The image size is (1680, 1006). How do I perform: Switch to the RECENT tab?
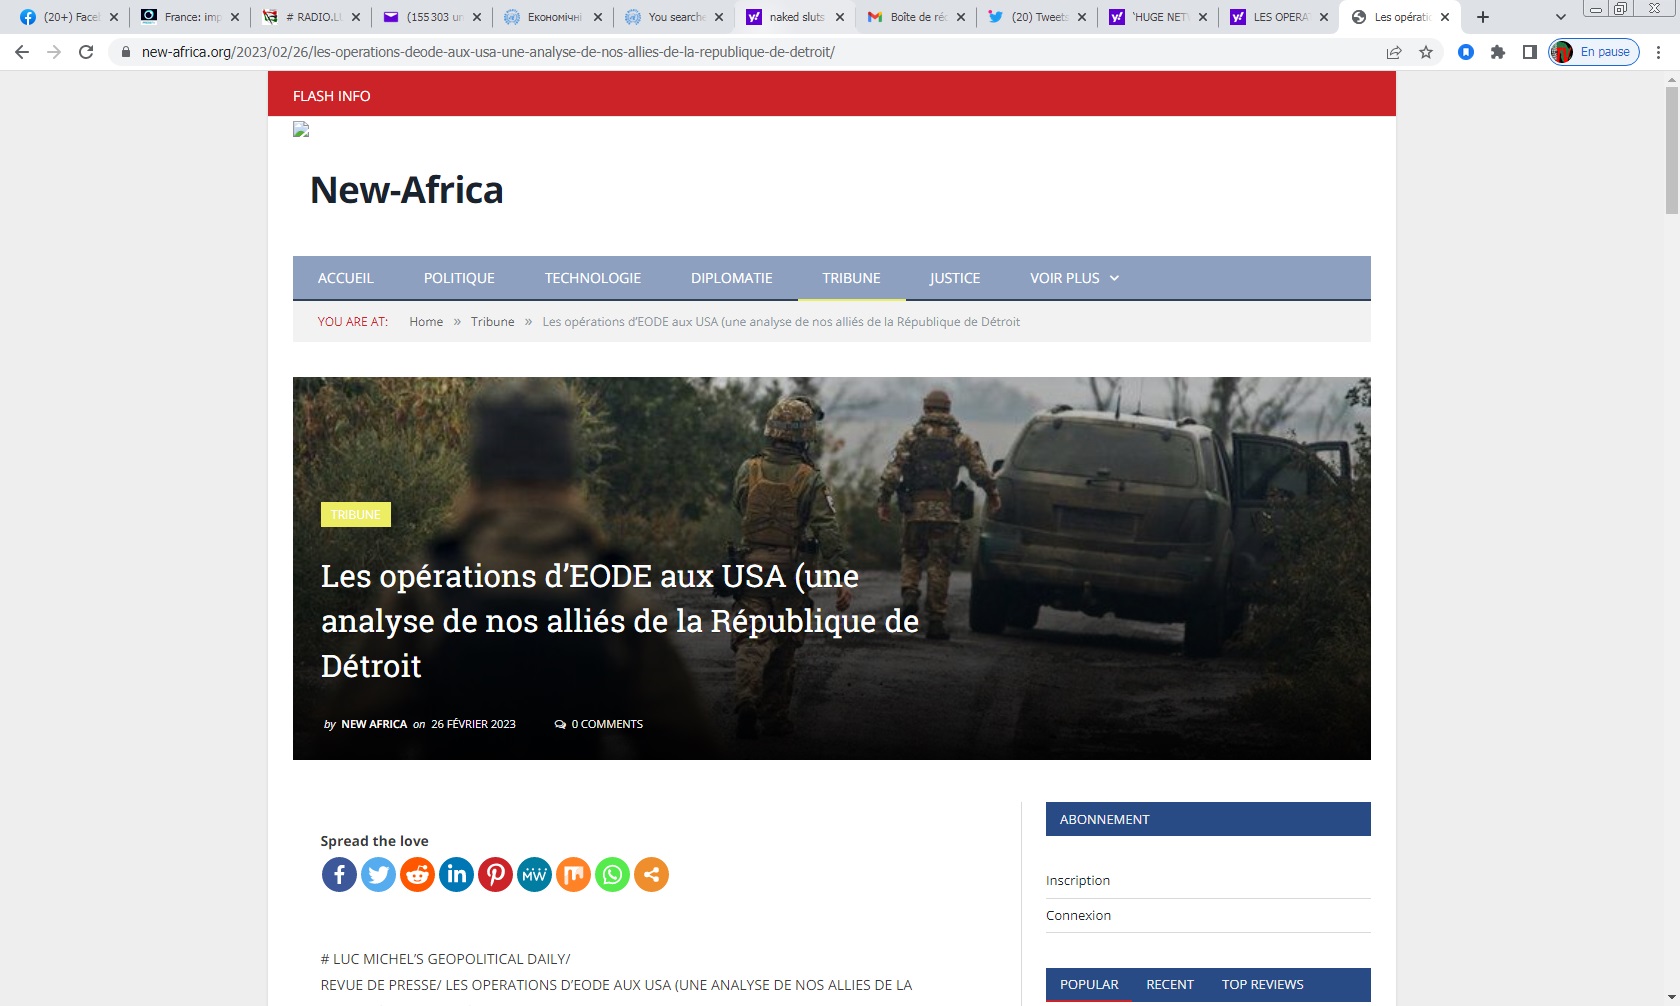point(1169,984)
